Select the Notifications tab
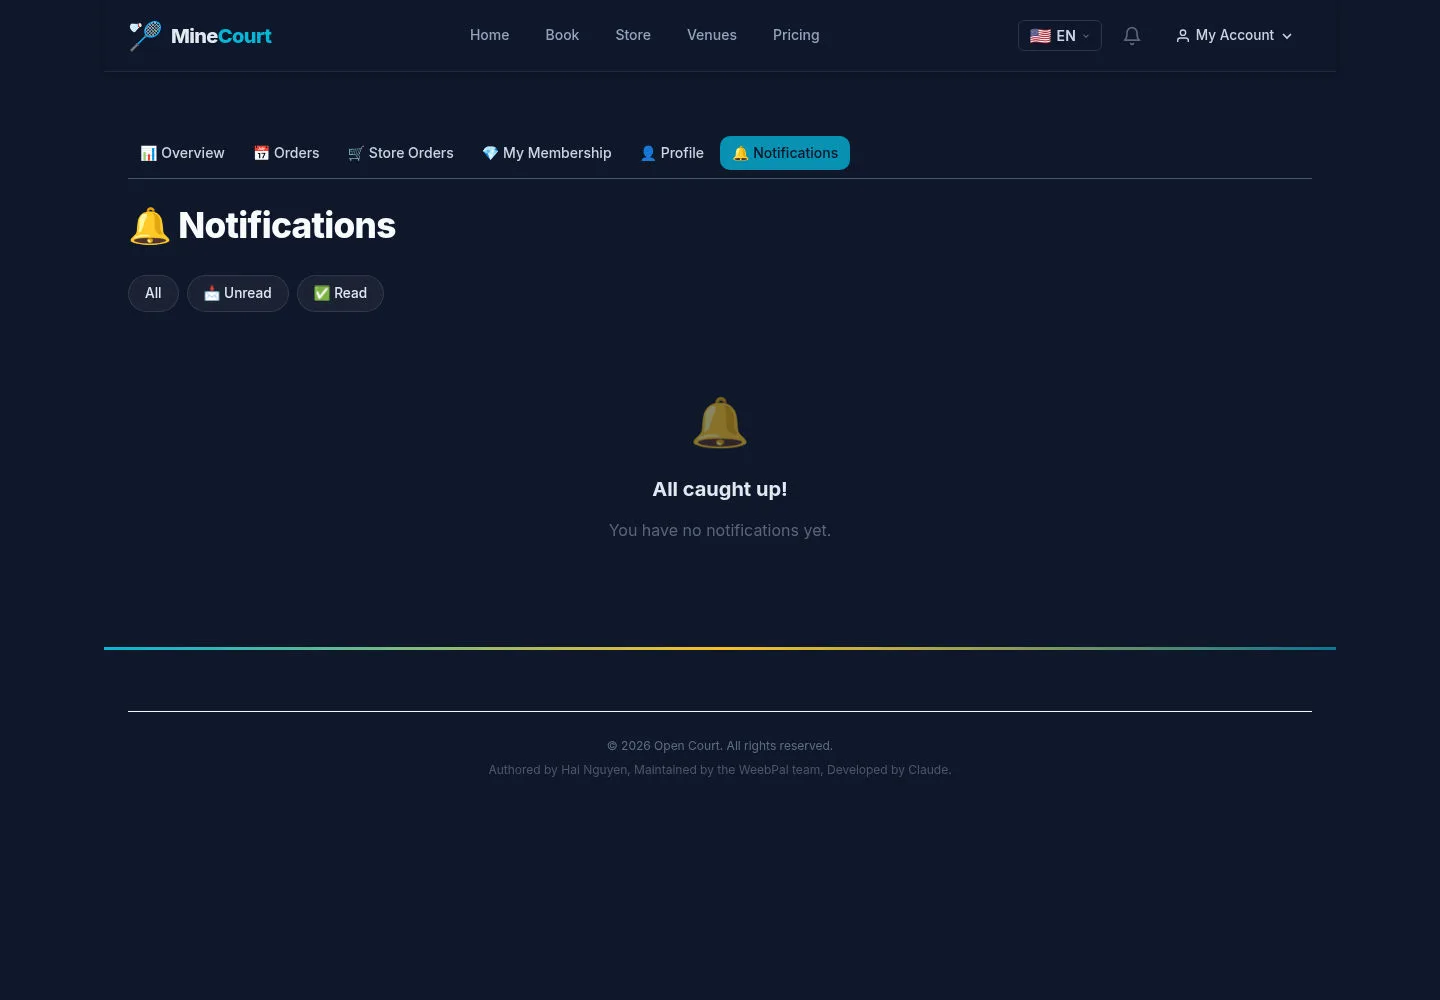The height and width of the screenshot is (1000, 1440). [x=785, y=153]
